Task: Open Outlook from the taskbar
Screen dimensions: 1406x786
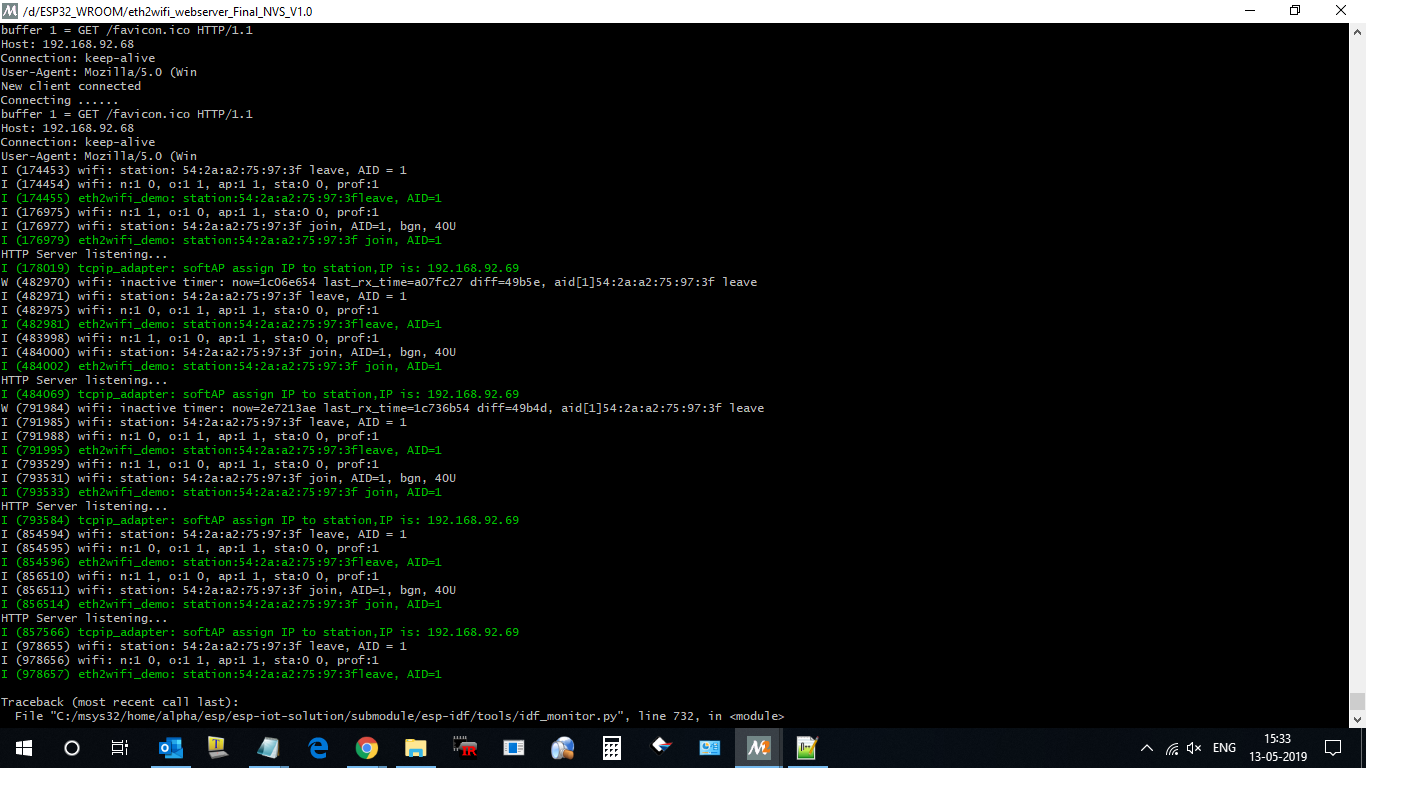Action: coord(171,748)
